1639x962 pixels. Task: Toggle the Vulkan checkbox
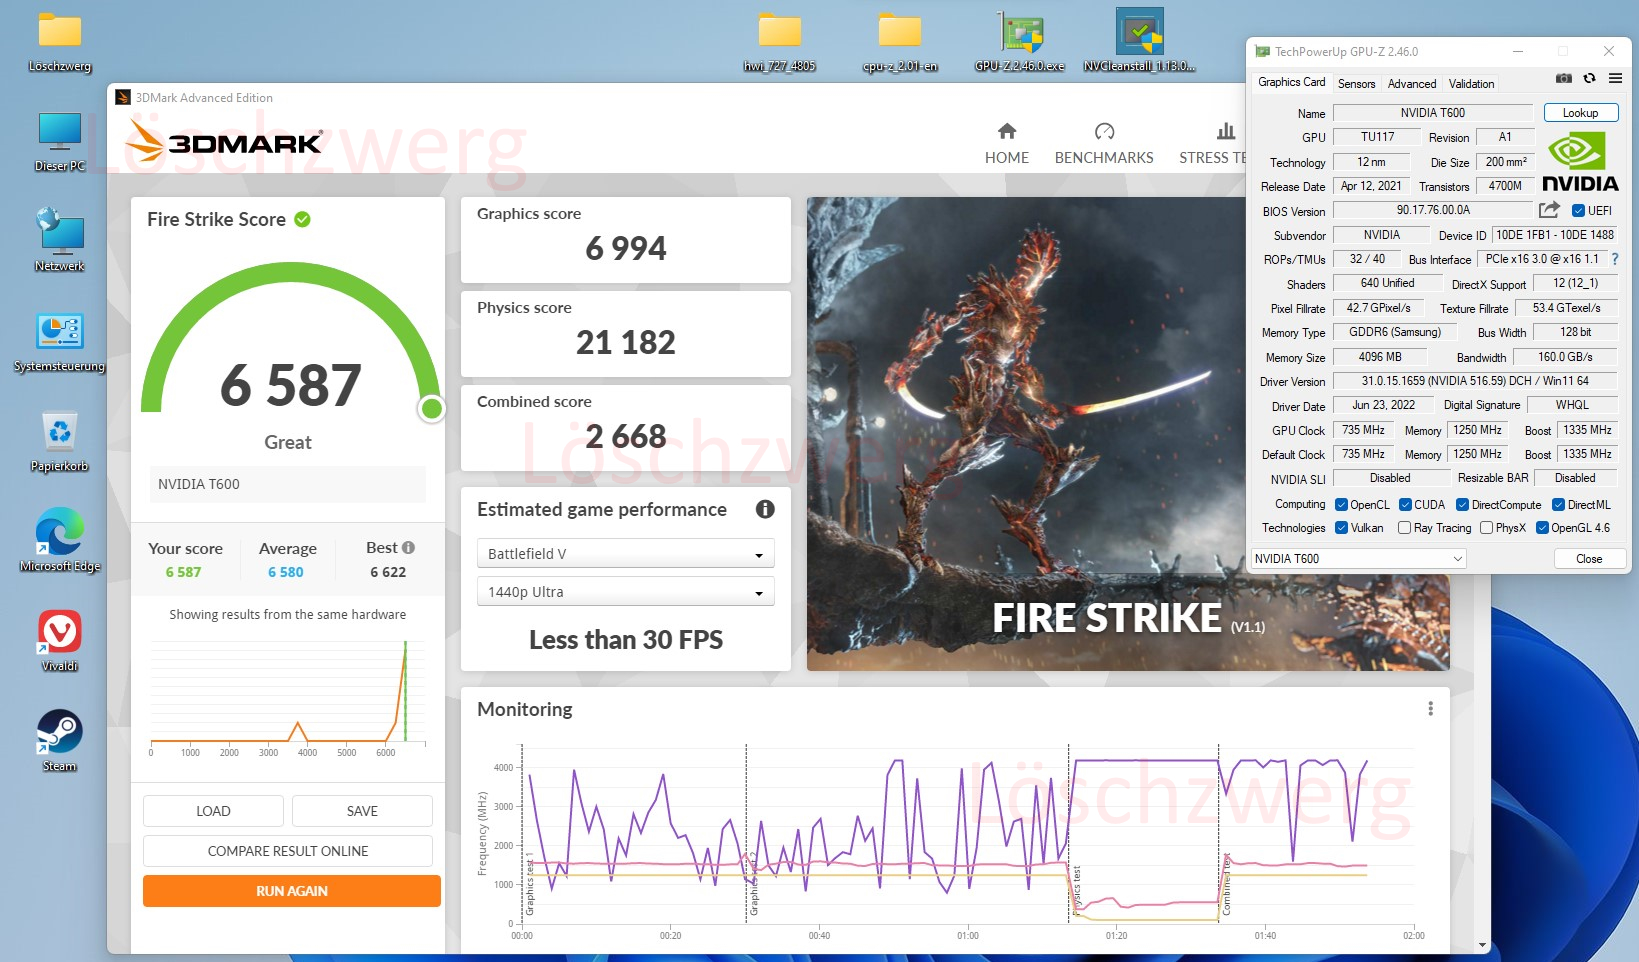tap(1341, 528)
